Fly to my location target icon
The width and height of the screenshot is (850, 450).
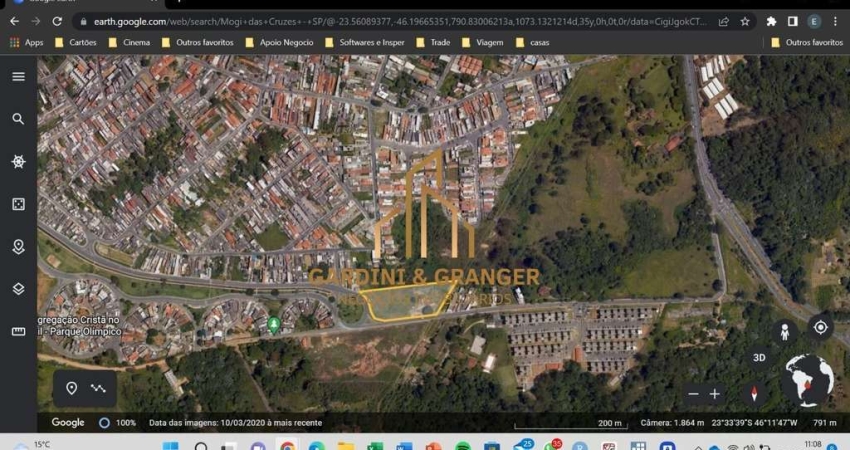pyautogui.click(x=820, y=327)
